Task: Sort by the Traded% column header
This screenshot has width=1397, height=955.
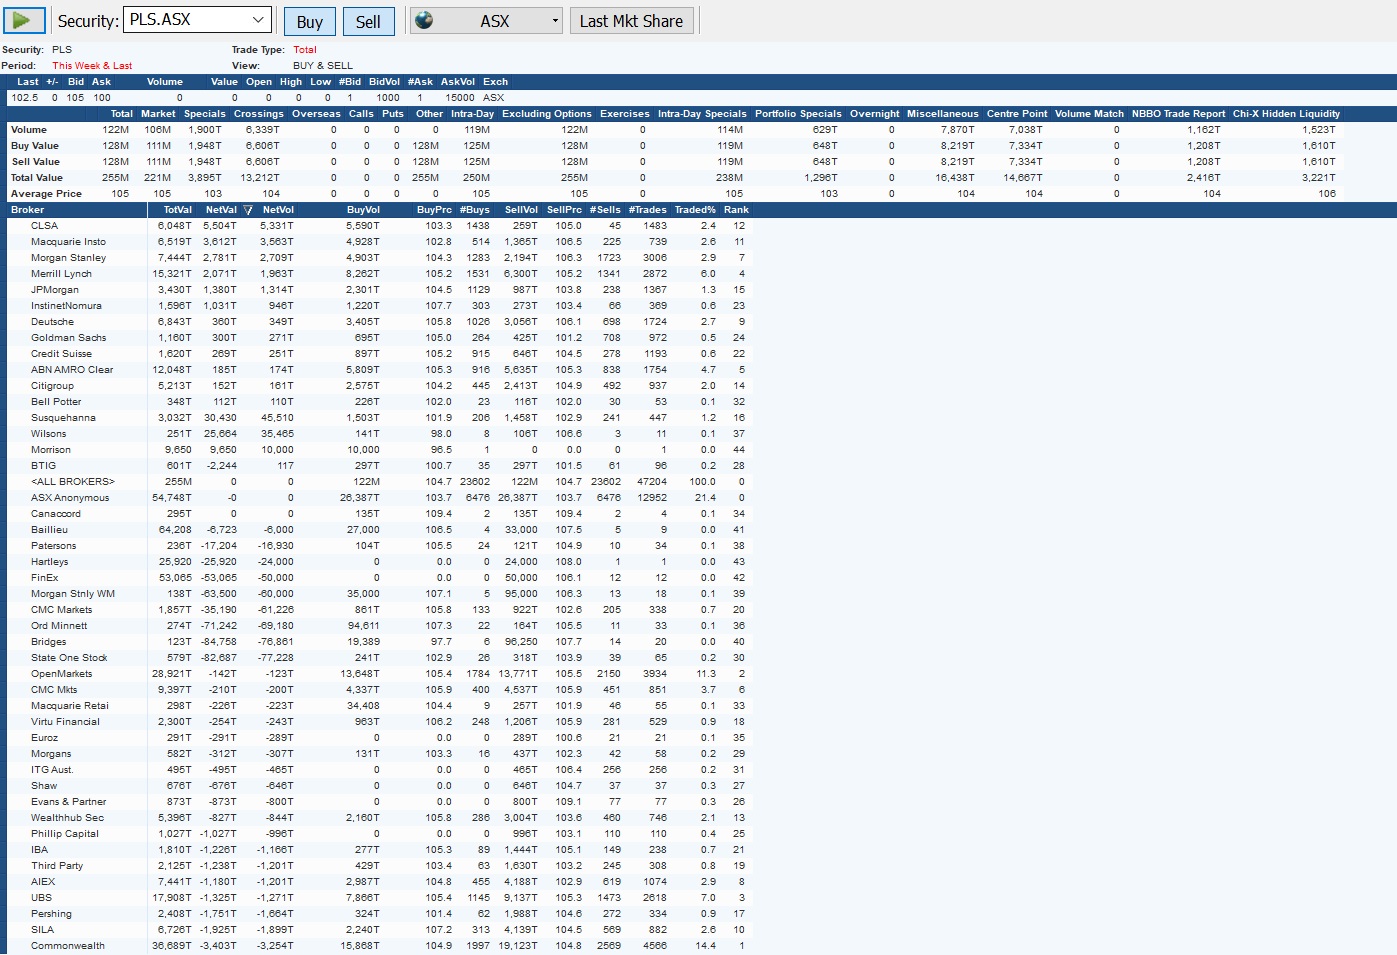Action: tap(695, 210)
